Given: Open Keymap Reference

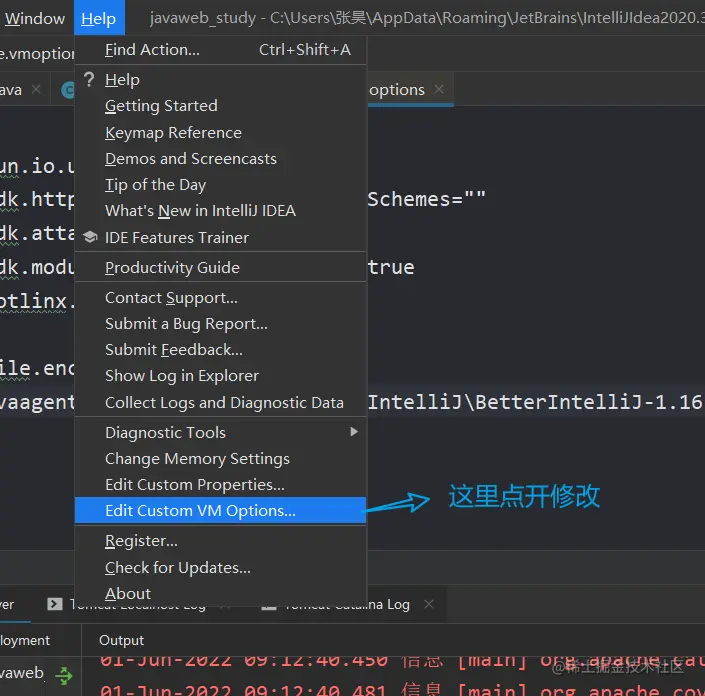Looking at the screenshot, I should point(220,133).
